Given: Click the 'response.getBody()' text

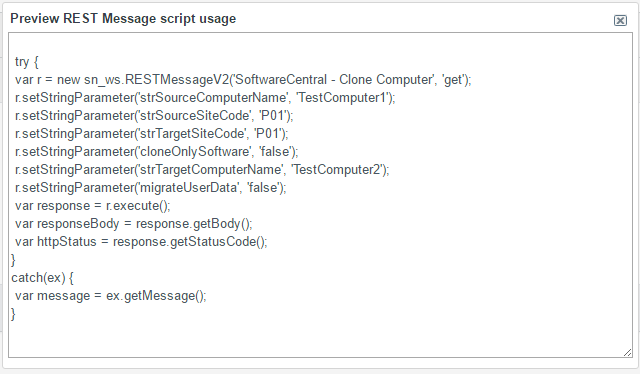Looking at the screenshot, I should pyautogui.click(x=193, y=223).
